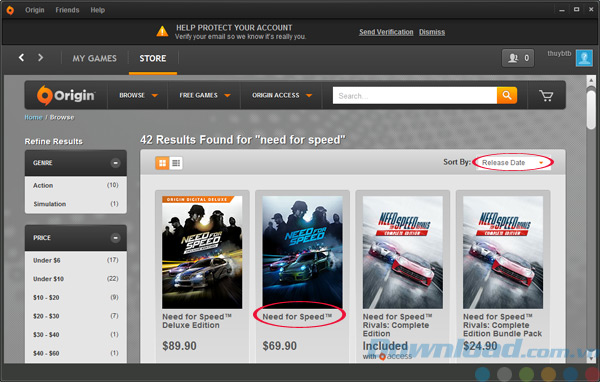Screen dimensions: 600x382
Task: Open the Origin menu
Action: 35,10
